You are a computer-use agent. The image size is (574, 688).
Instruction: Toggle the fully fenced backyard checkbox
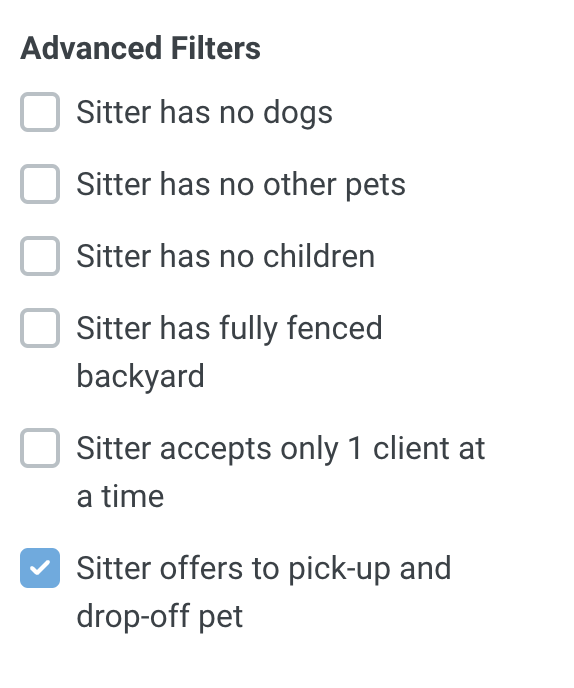pyautogui.click(x=40, y=328)
